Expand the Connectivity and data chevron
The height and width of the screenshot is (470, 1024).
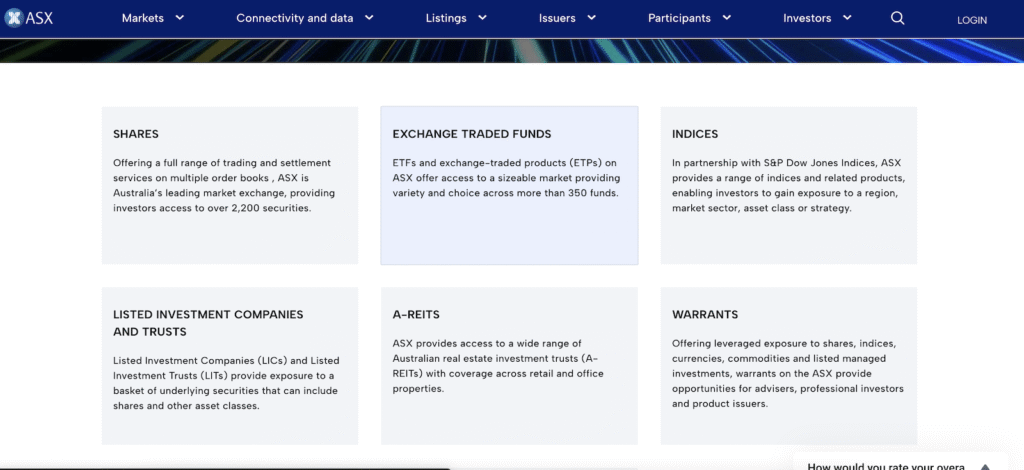point(369,18)
